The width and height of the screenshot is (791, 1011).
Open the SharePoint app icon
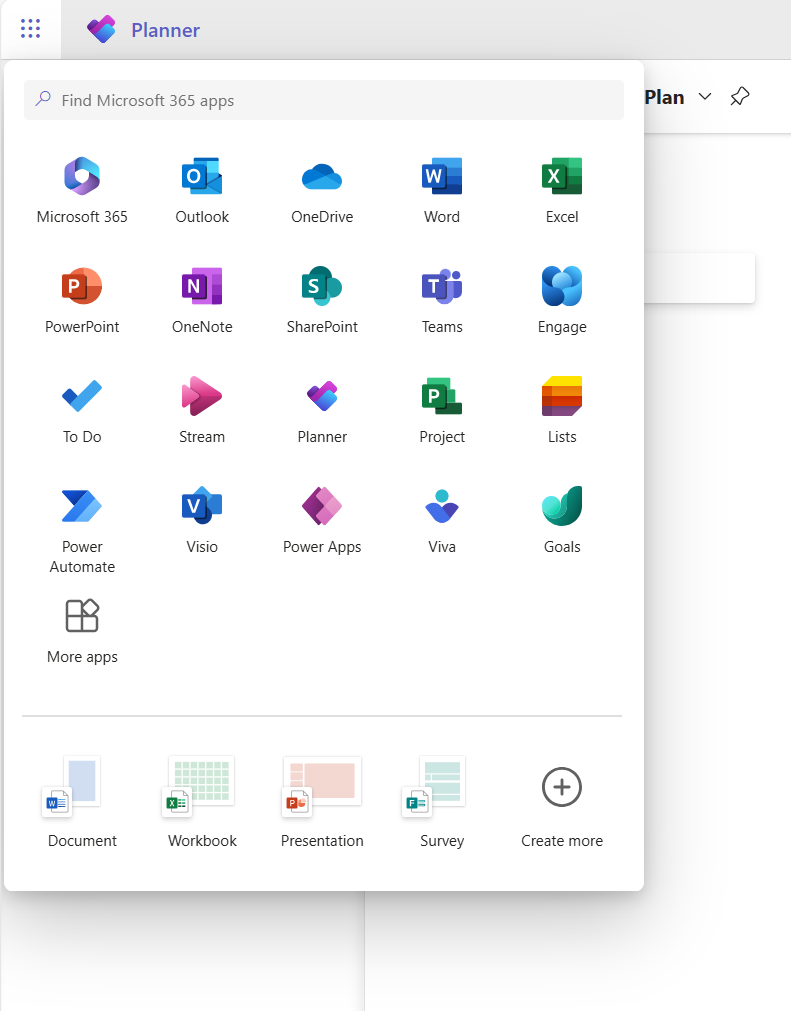pyautogui.click(x=322, y=288)
